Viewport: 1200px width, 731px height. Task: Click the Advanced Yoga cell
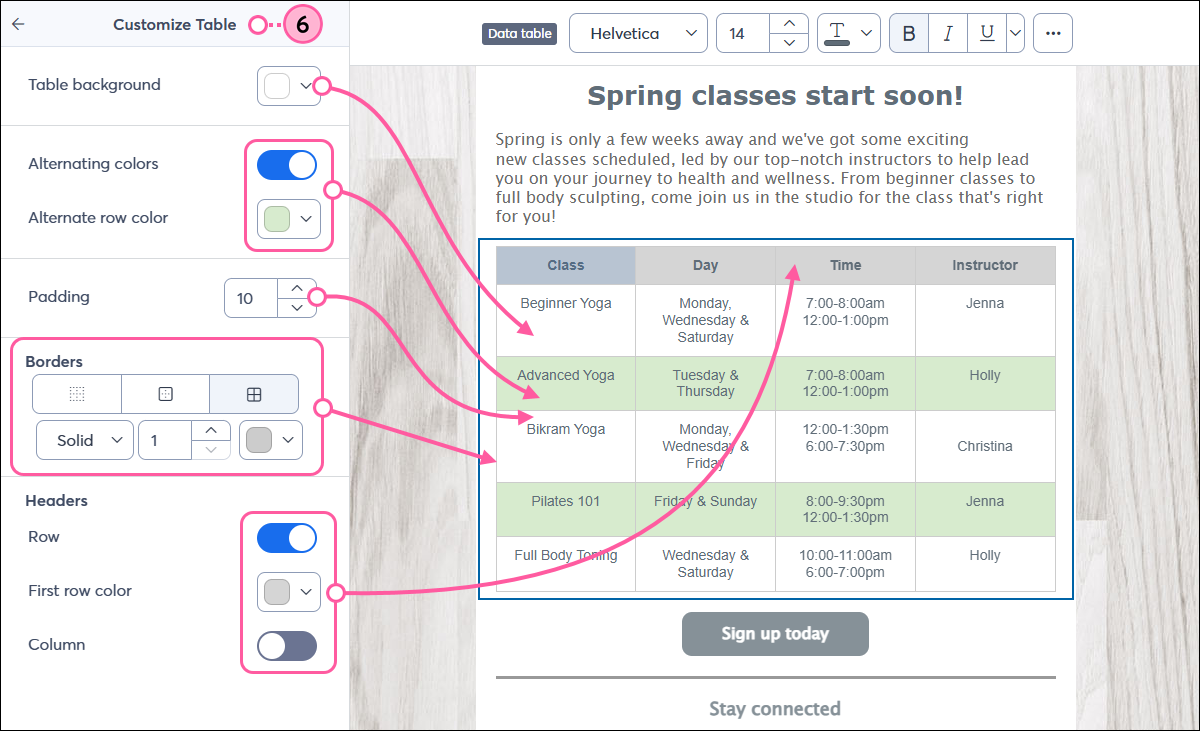pyautogui.click(x=566, y=383)
